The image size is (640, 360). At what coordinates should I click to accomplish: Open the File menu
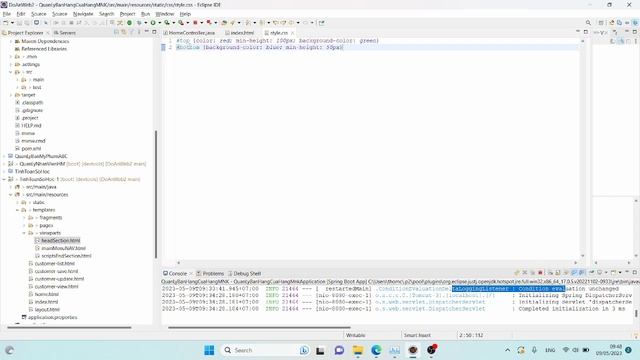coord(7,14)
